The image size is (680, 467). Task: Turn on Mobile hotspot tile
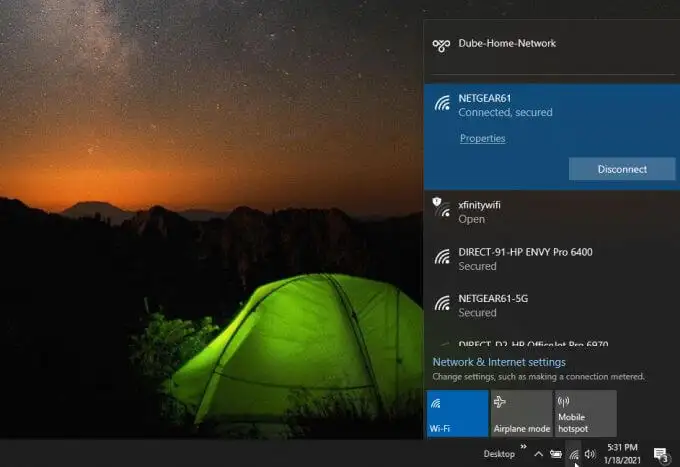[585, 413]
